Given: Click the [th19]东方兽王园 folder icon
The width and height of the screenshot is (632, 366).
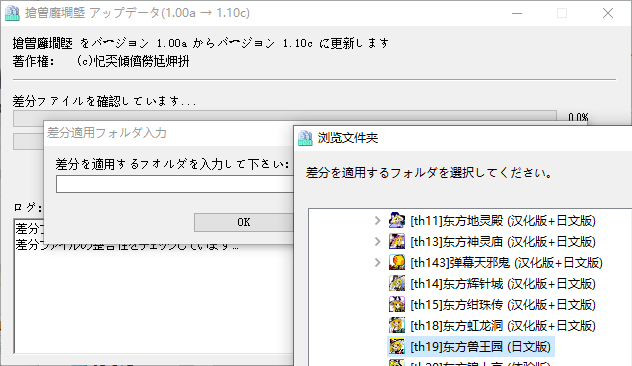Looking at the screenshot, I should click(x=397, y=346).
